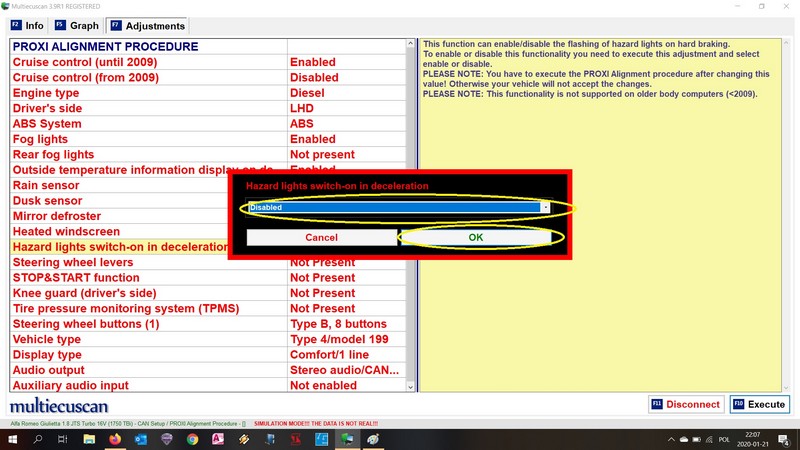
Task: Select the Steering wheel buttons (1) row
Action: 208,323
